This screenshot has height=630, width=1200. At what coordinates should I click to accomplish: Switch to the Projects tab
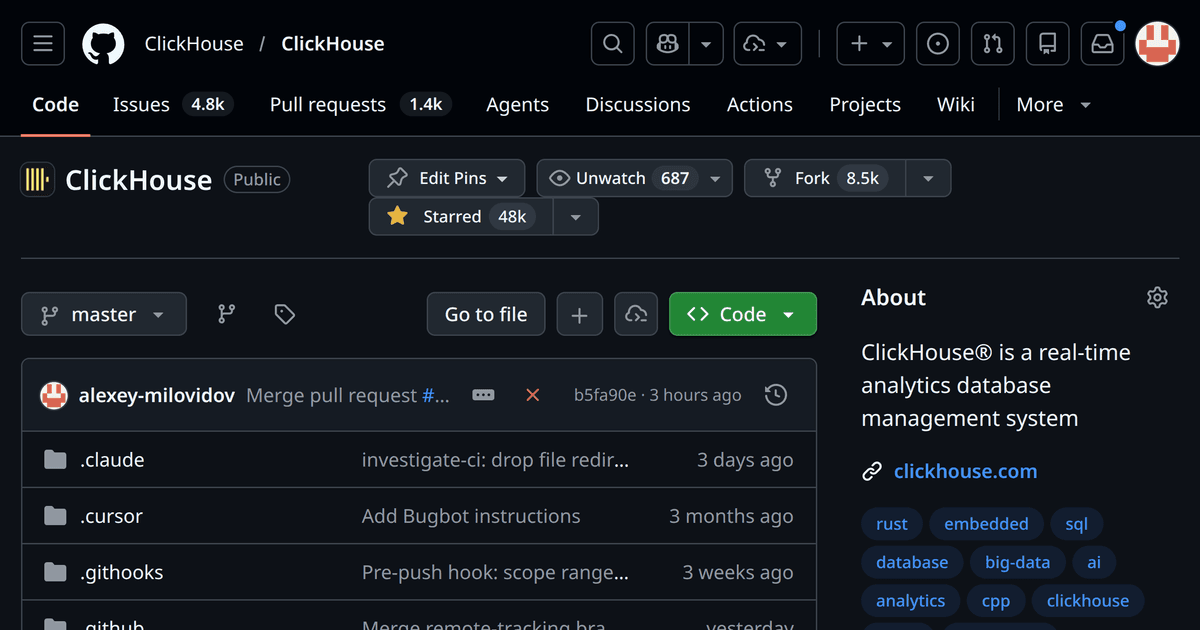pos(865,104)
